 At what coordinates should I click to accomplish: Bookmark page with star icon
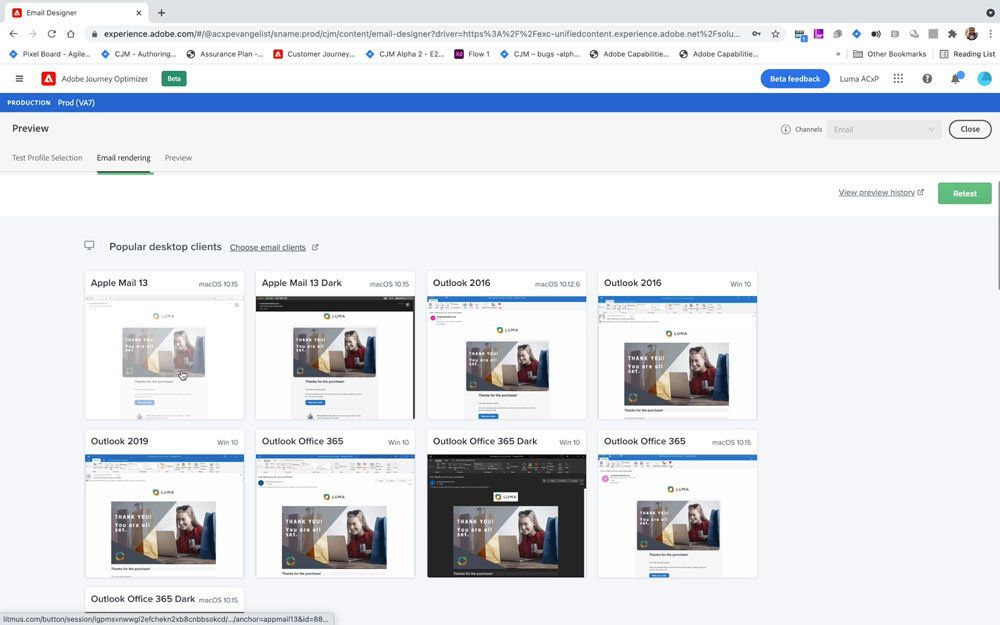(x=775, y=34)
